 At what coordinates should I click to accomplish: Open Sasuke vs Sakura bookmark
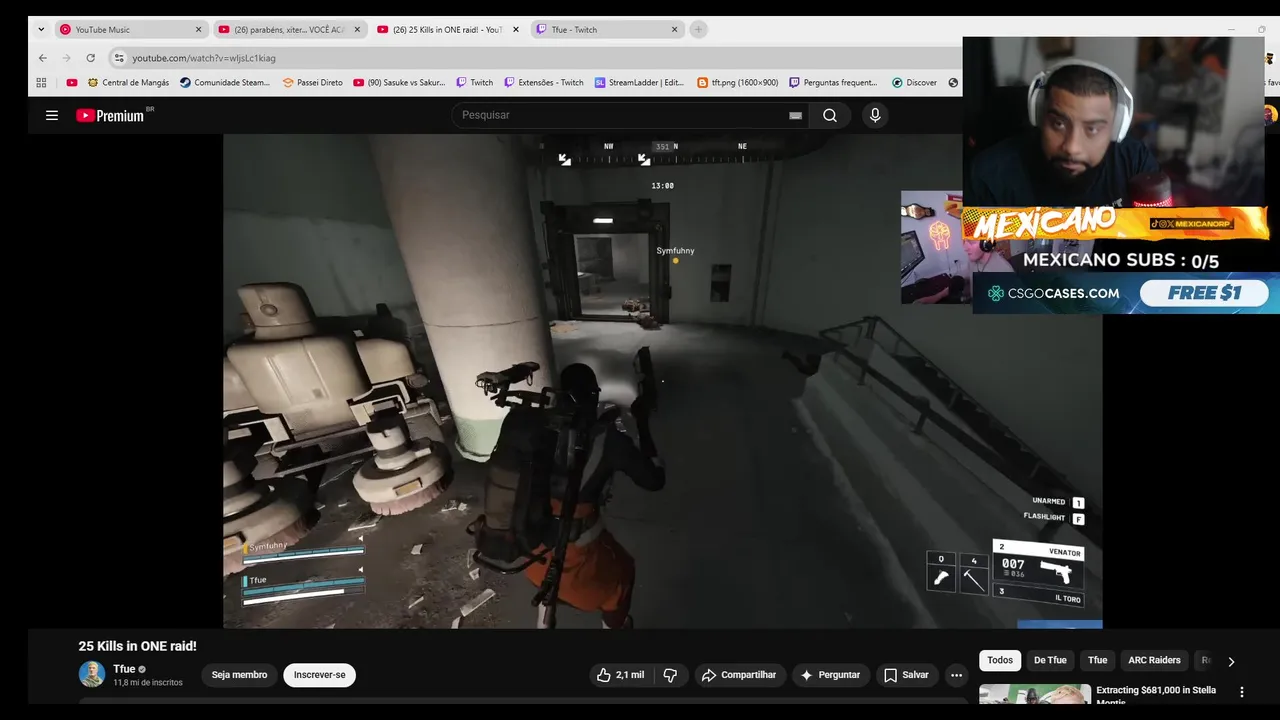(x=399, y=83)
